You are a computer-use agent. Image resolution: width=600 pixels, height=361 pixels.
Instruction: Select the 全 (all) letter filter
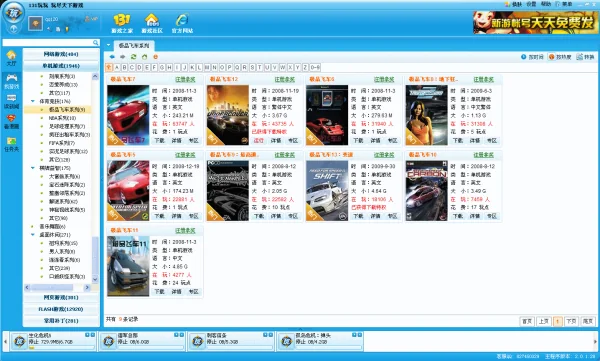tap(109, 67)
